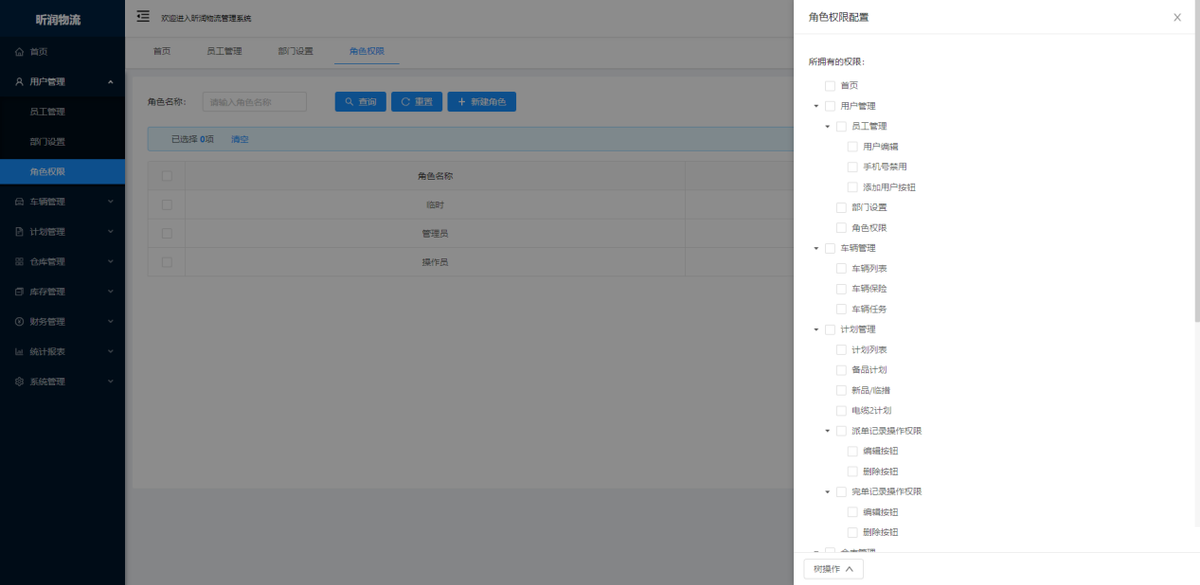Image resolution: width=1200 pixels, height=585 pixels.
Task: Enable the 员工管理 permission checkbox
Action: click(841, 126)
